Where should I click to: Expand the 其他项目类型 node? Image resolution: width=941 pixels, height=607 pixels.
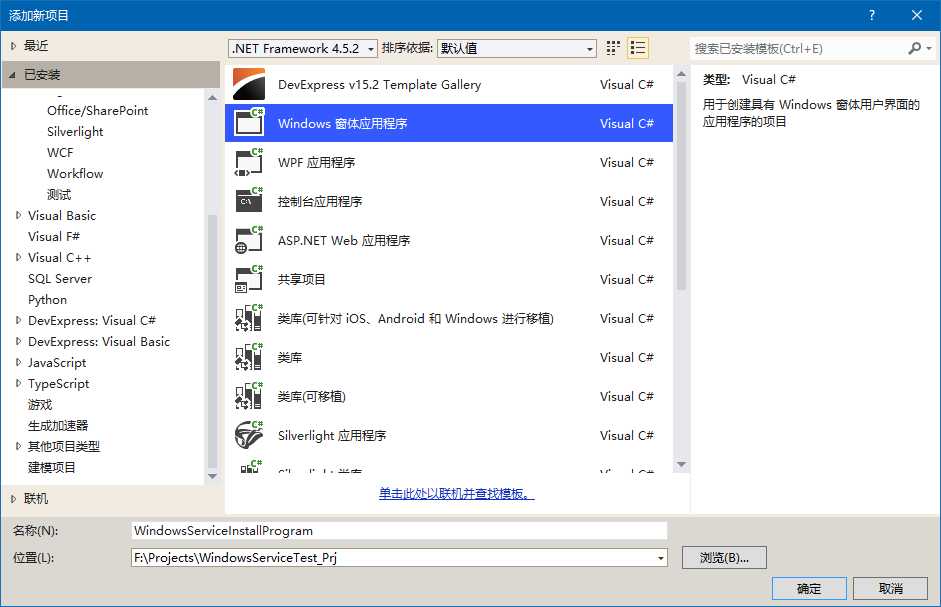[18, 446]
